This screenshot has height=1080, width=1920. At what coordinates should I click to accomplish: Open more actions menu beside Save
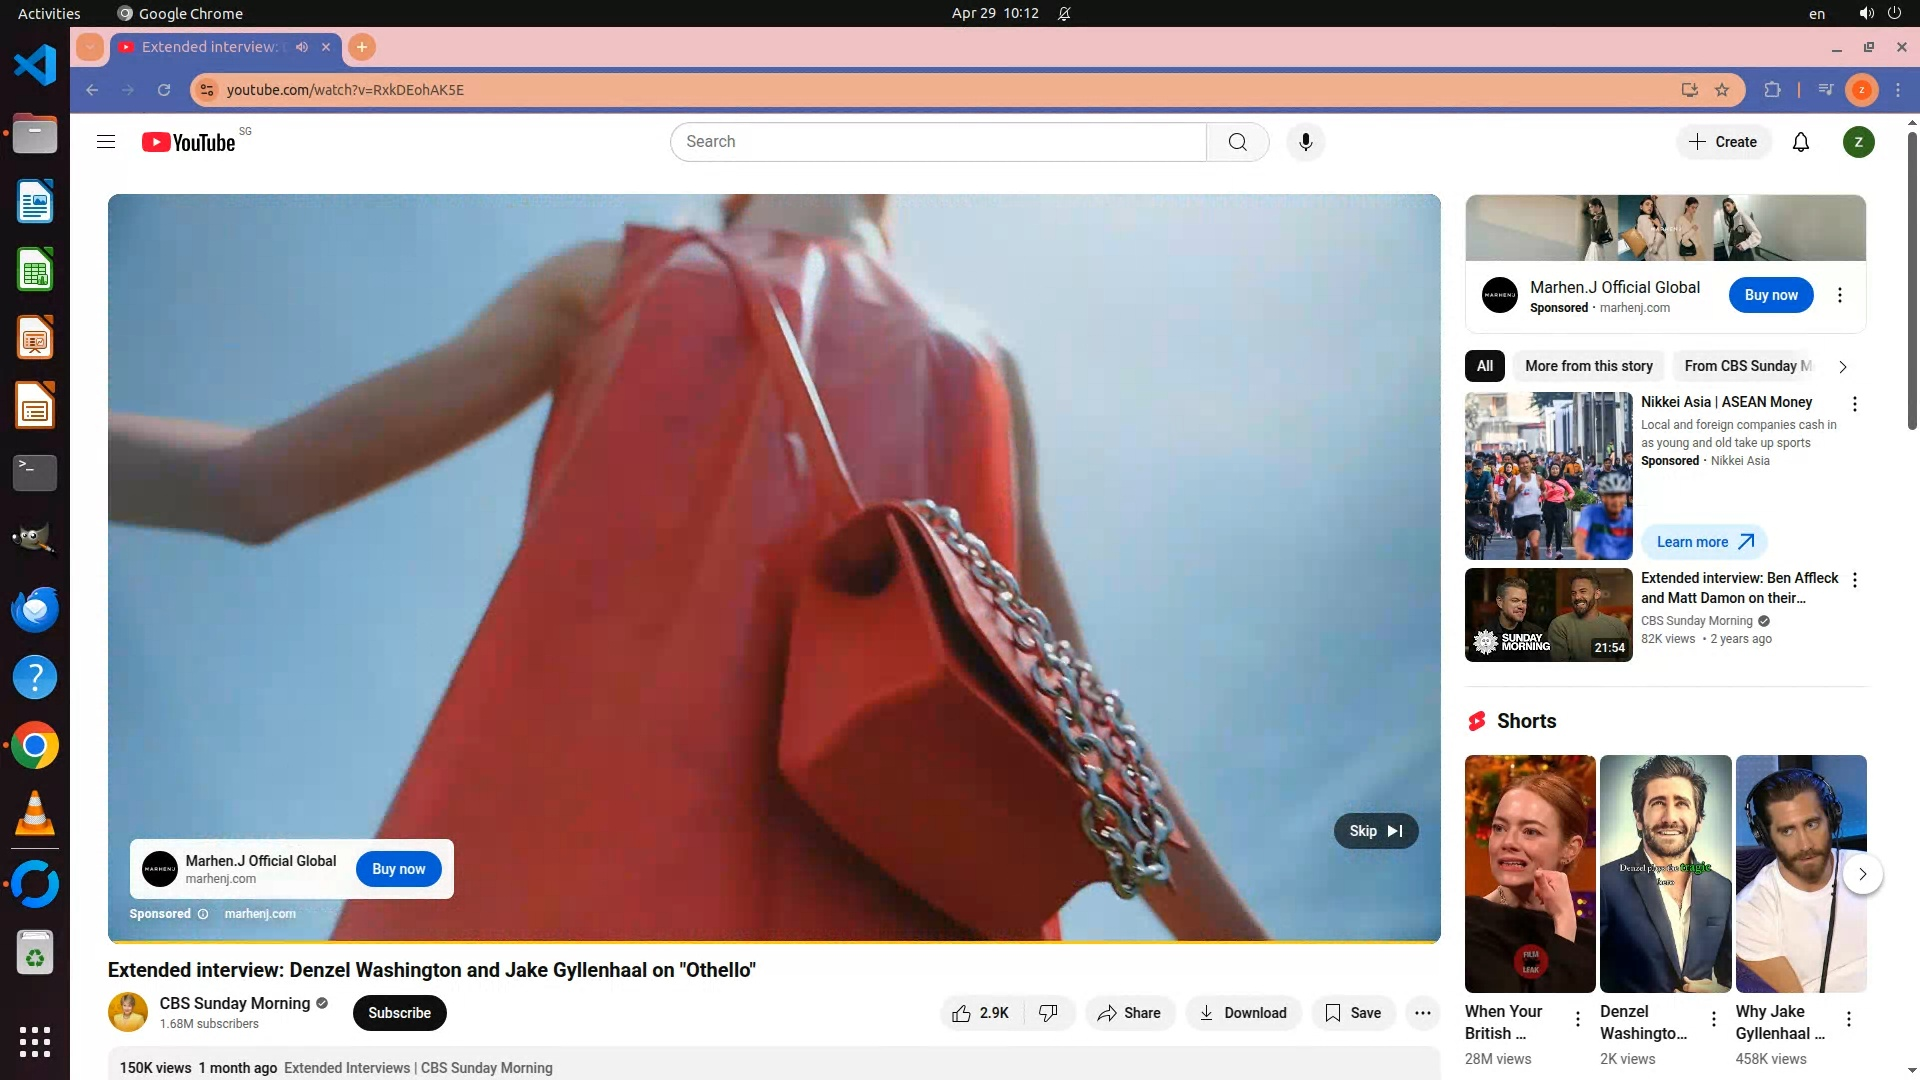[x=1422, y=1013]
